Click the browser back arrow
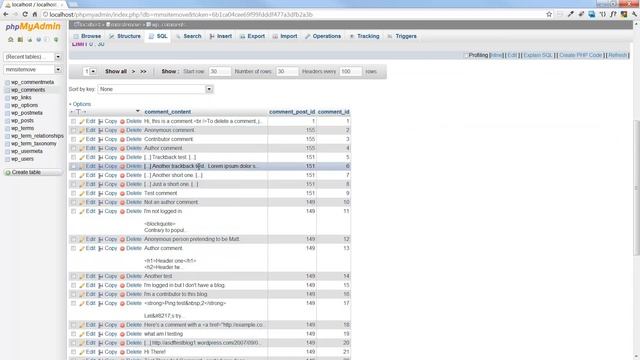The width and height of the screenshot is (640, 360). [6, 14]
